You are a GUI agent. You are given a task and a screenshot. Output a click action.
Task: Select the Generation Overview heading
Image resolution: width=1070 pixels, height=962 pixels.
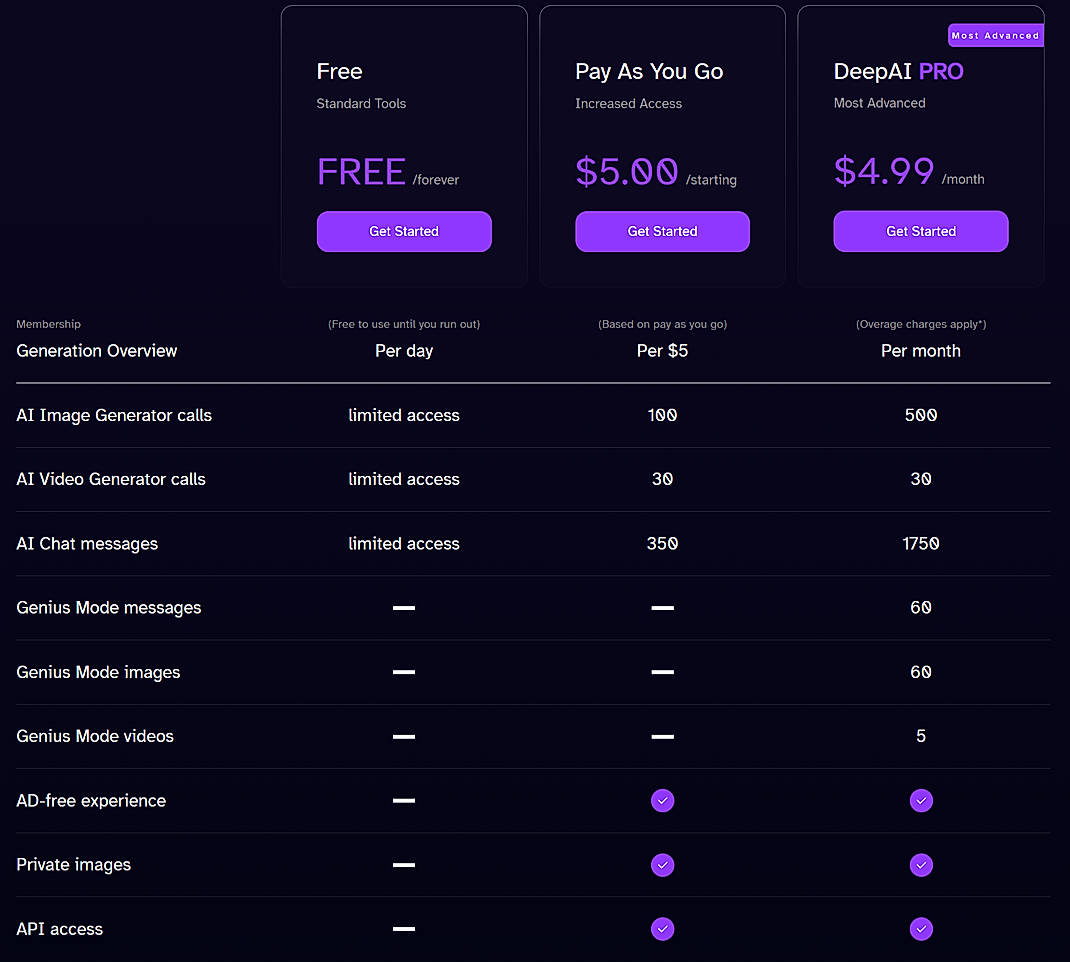coord(96,351)
